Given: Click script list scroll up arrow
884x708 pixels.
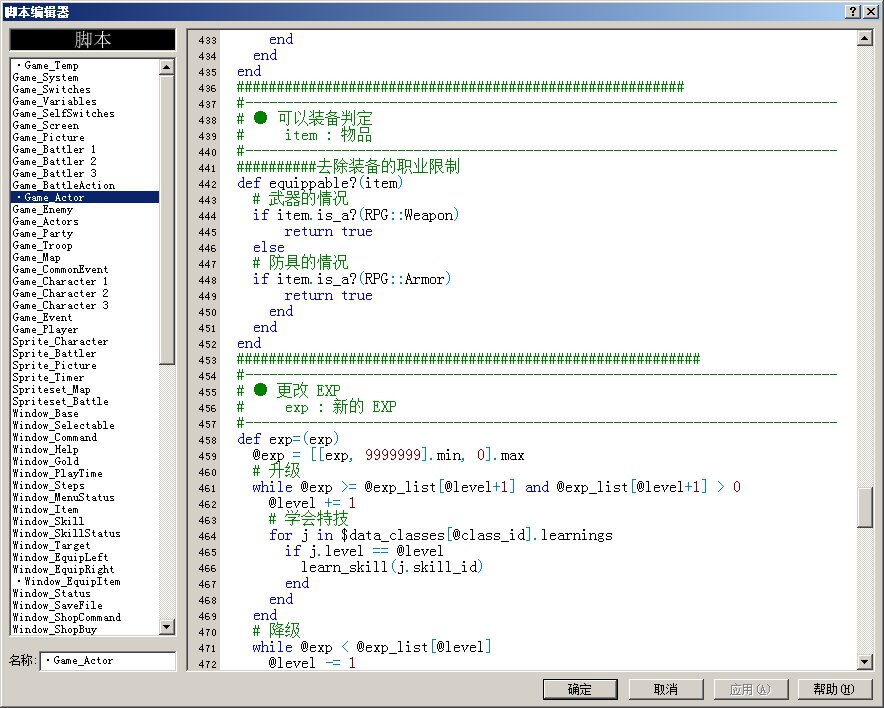Looking at the screenshot, I should tap(166, 67).
